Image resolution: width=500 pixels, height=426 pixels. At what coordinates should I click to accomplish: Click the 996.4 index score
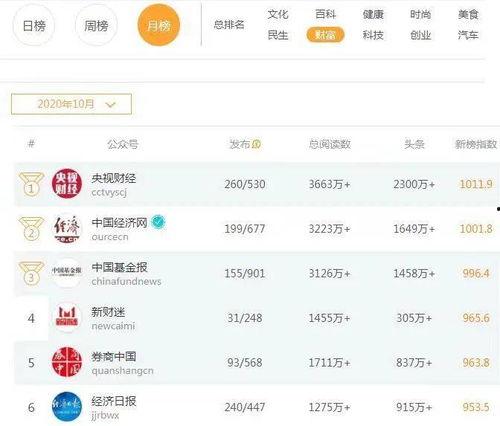click(476, 273)
